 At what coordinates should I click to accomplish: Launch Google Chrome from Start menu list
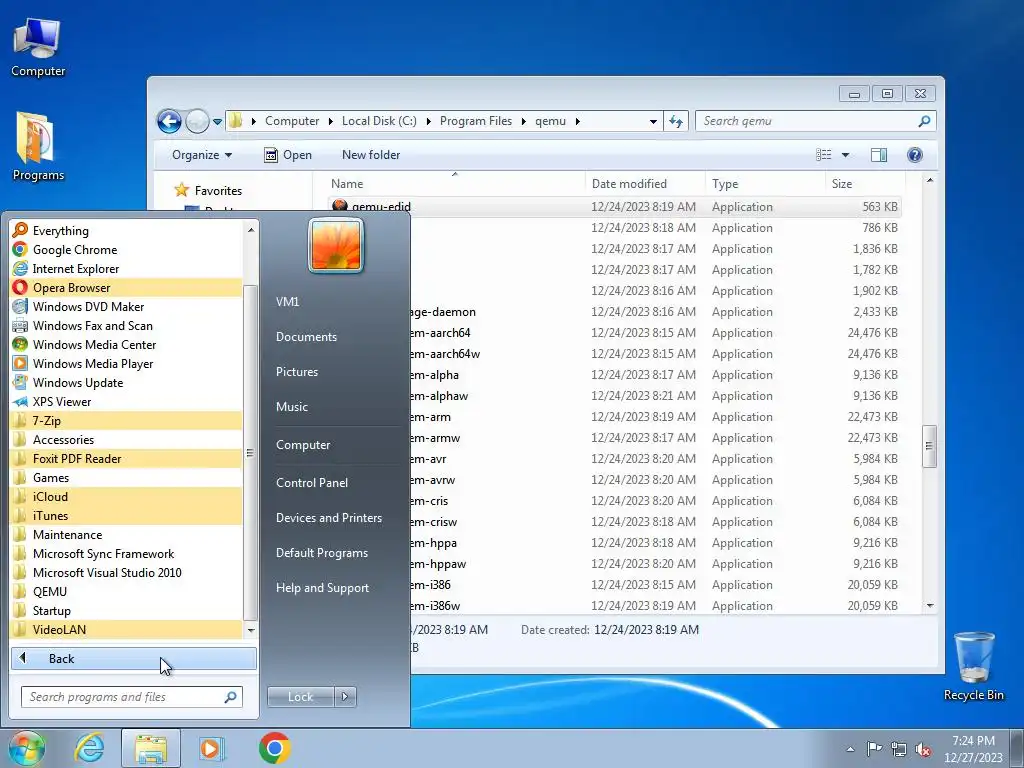click(x=126, y=249)
